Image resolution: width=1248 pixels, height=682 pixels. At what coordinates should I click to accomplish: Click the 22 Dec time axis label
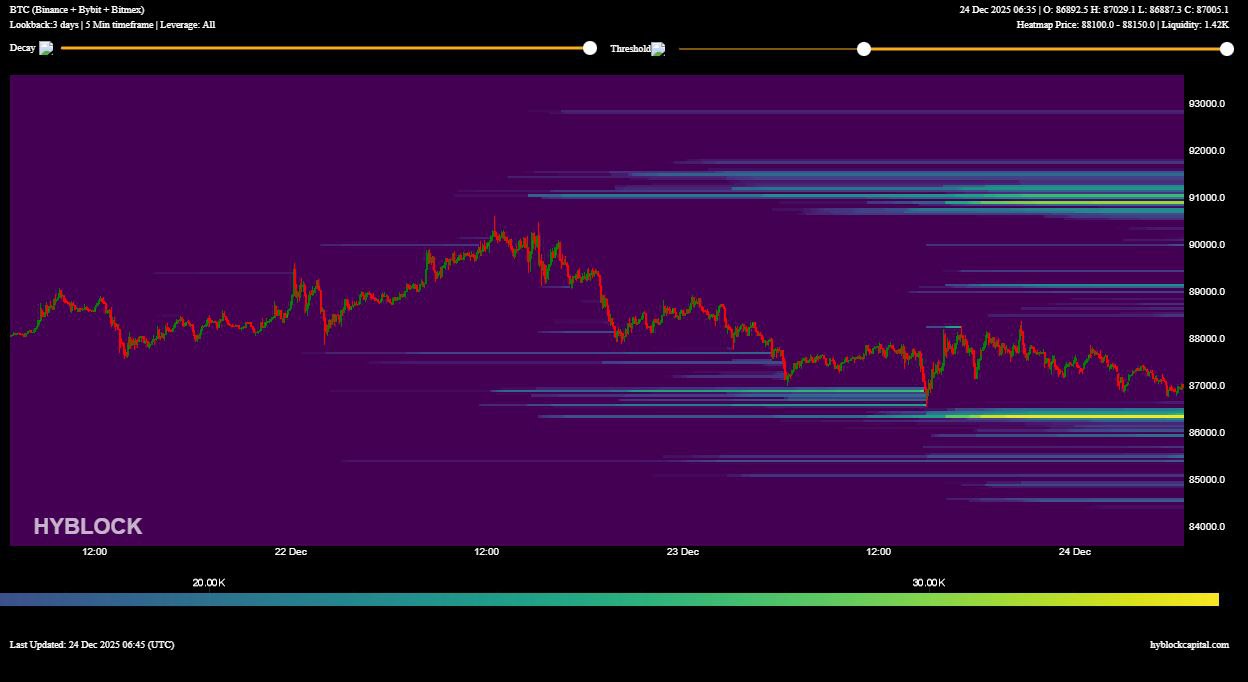[x=291, y=552]
